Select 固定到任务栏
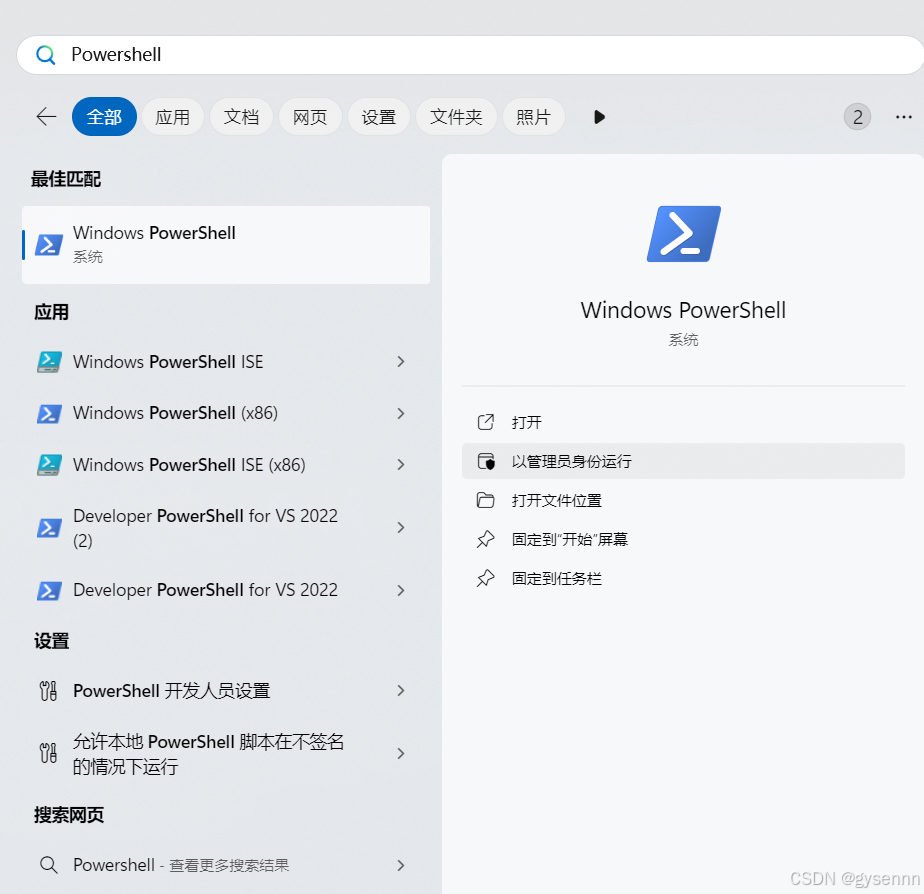Image resolution: width=924 pixels, height=894 pixels. pos(683,579)
